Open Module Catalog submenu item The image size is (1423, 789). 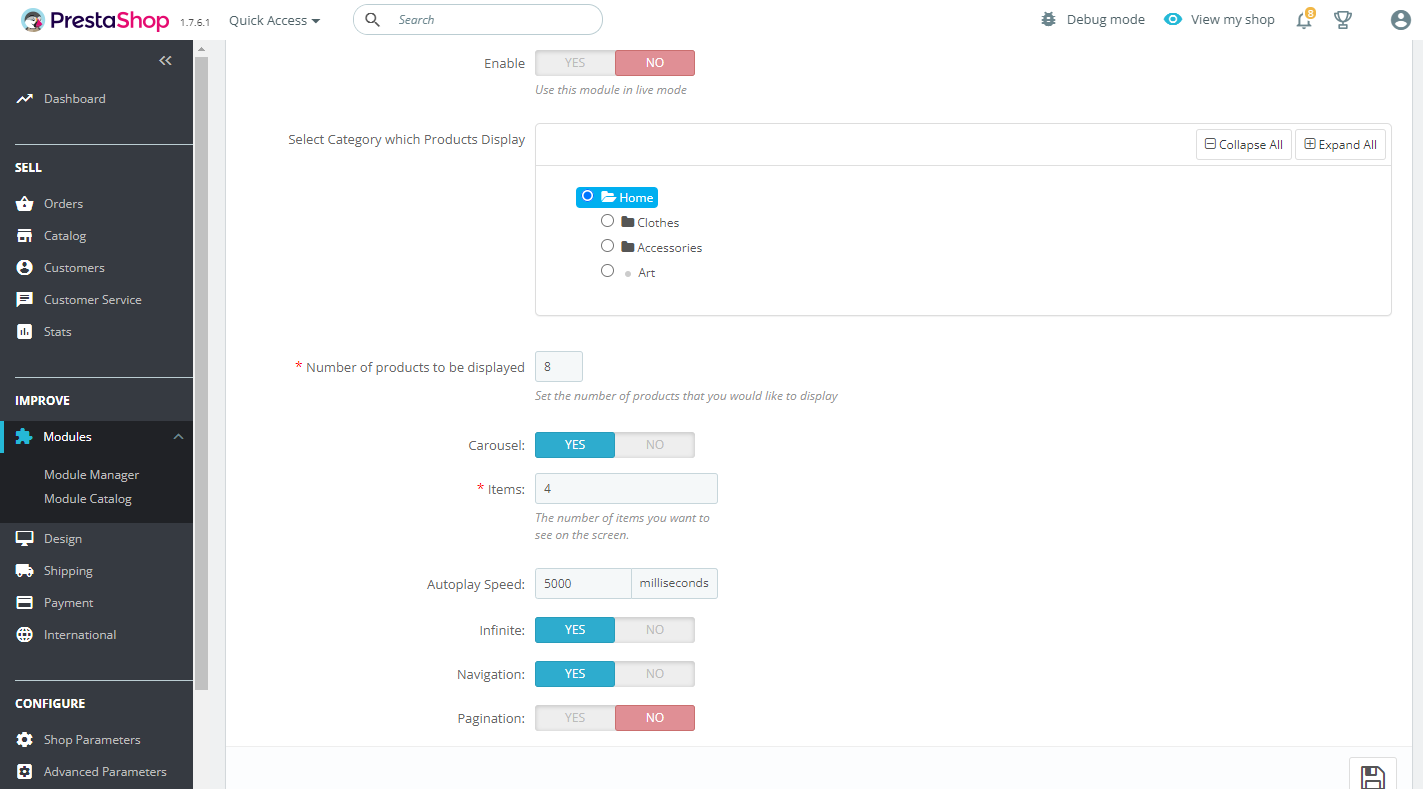point(88,499)
